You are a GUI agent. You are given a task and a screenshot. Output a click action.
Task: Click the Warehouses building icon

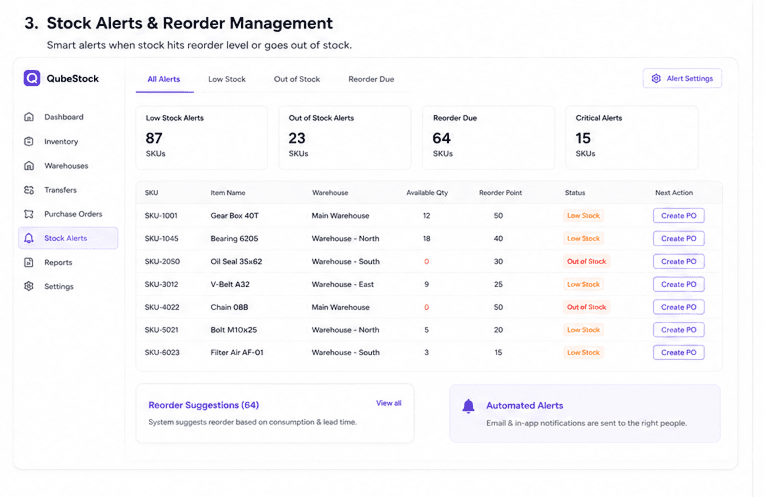point(29,166)
